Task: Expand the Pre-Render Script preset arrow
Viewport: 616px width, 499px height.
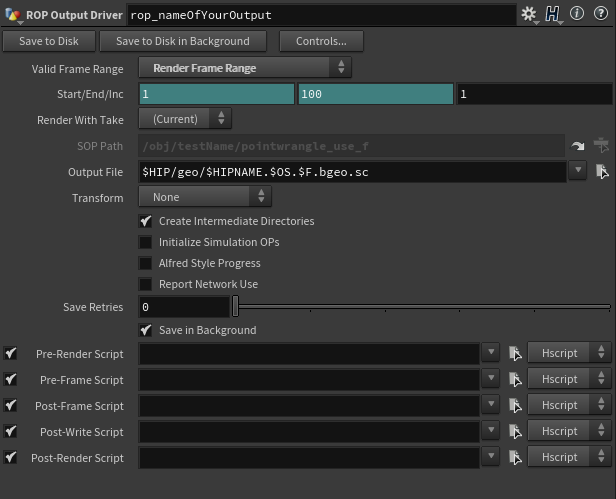Action: click(491, 352)
